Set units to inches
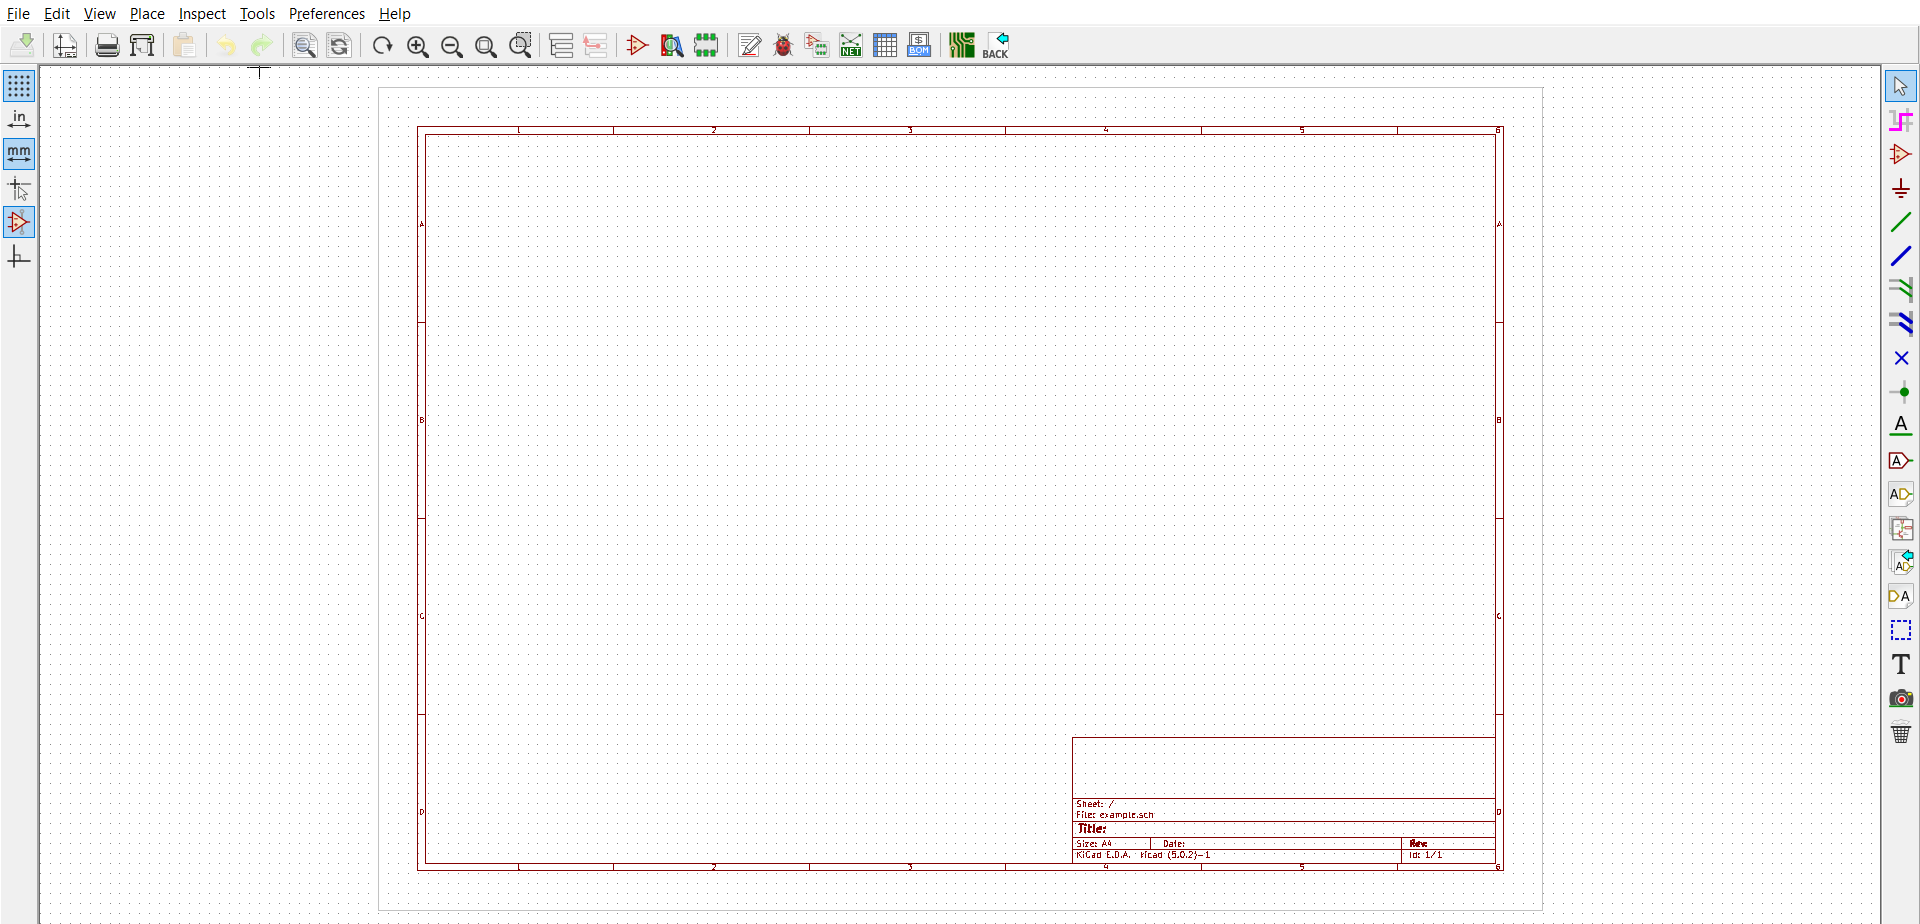The image size is (1920, 924). click(19, 120)
